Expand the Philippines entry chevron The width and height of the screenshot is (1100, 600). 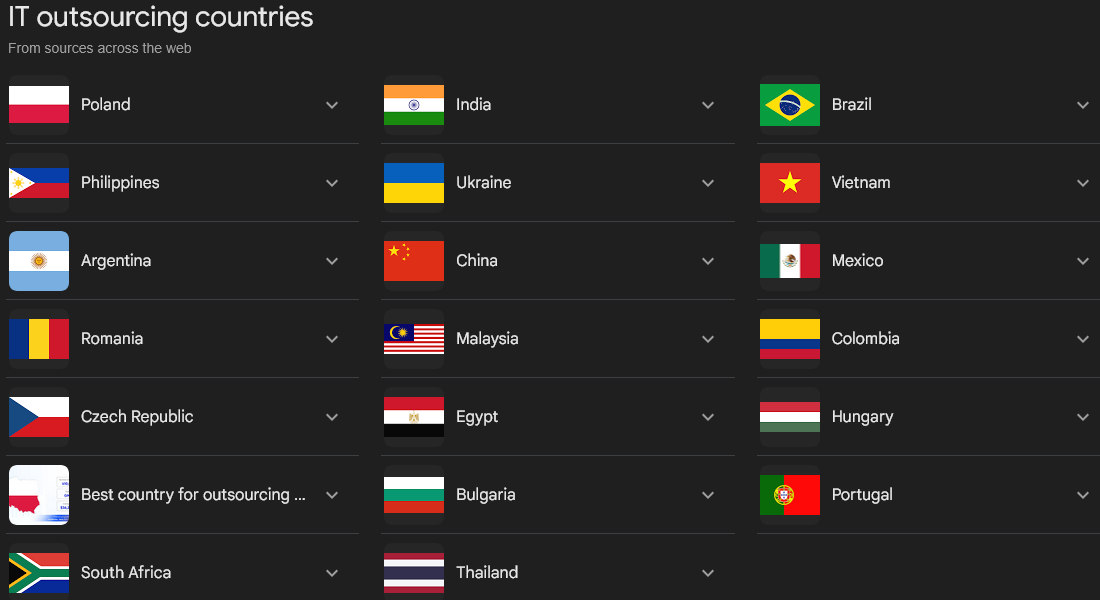click(332, 183)
